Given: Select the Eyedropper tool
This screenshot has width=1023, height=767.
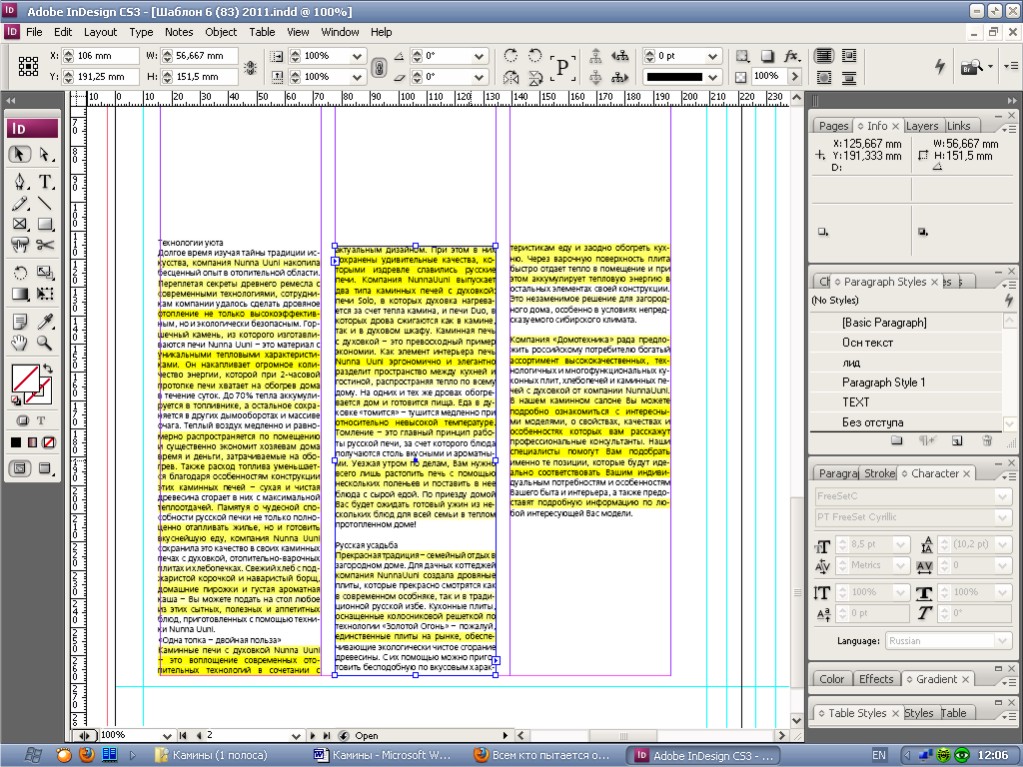Looking at the screenshot, I should pos(44,322).
